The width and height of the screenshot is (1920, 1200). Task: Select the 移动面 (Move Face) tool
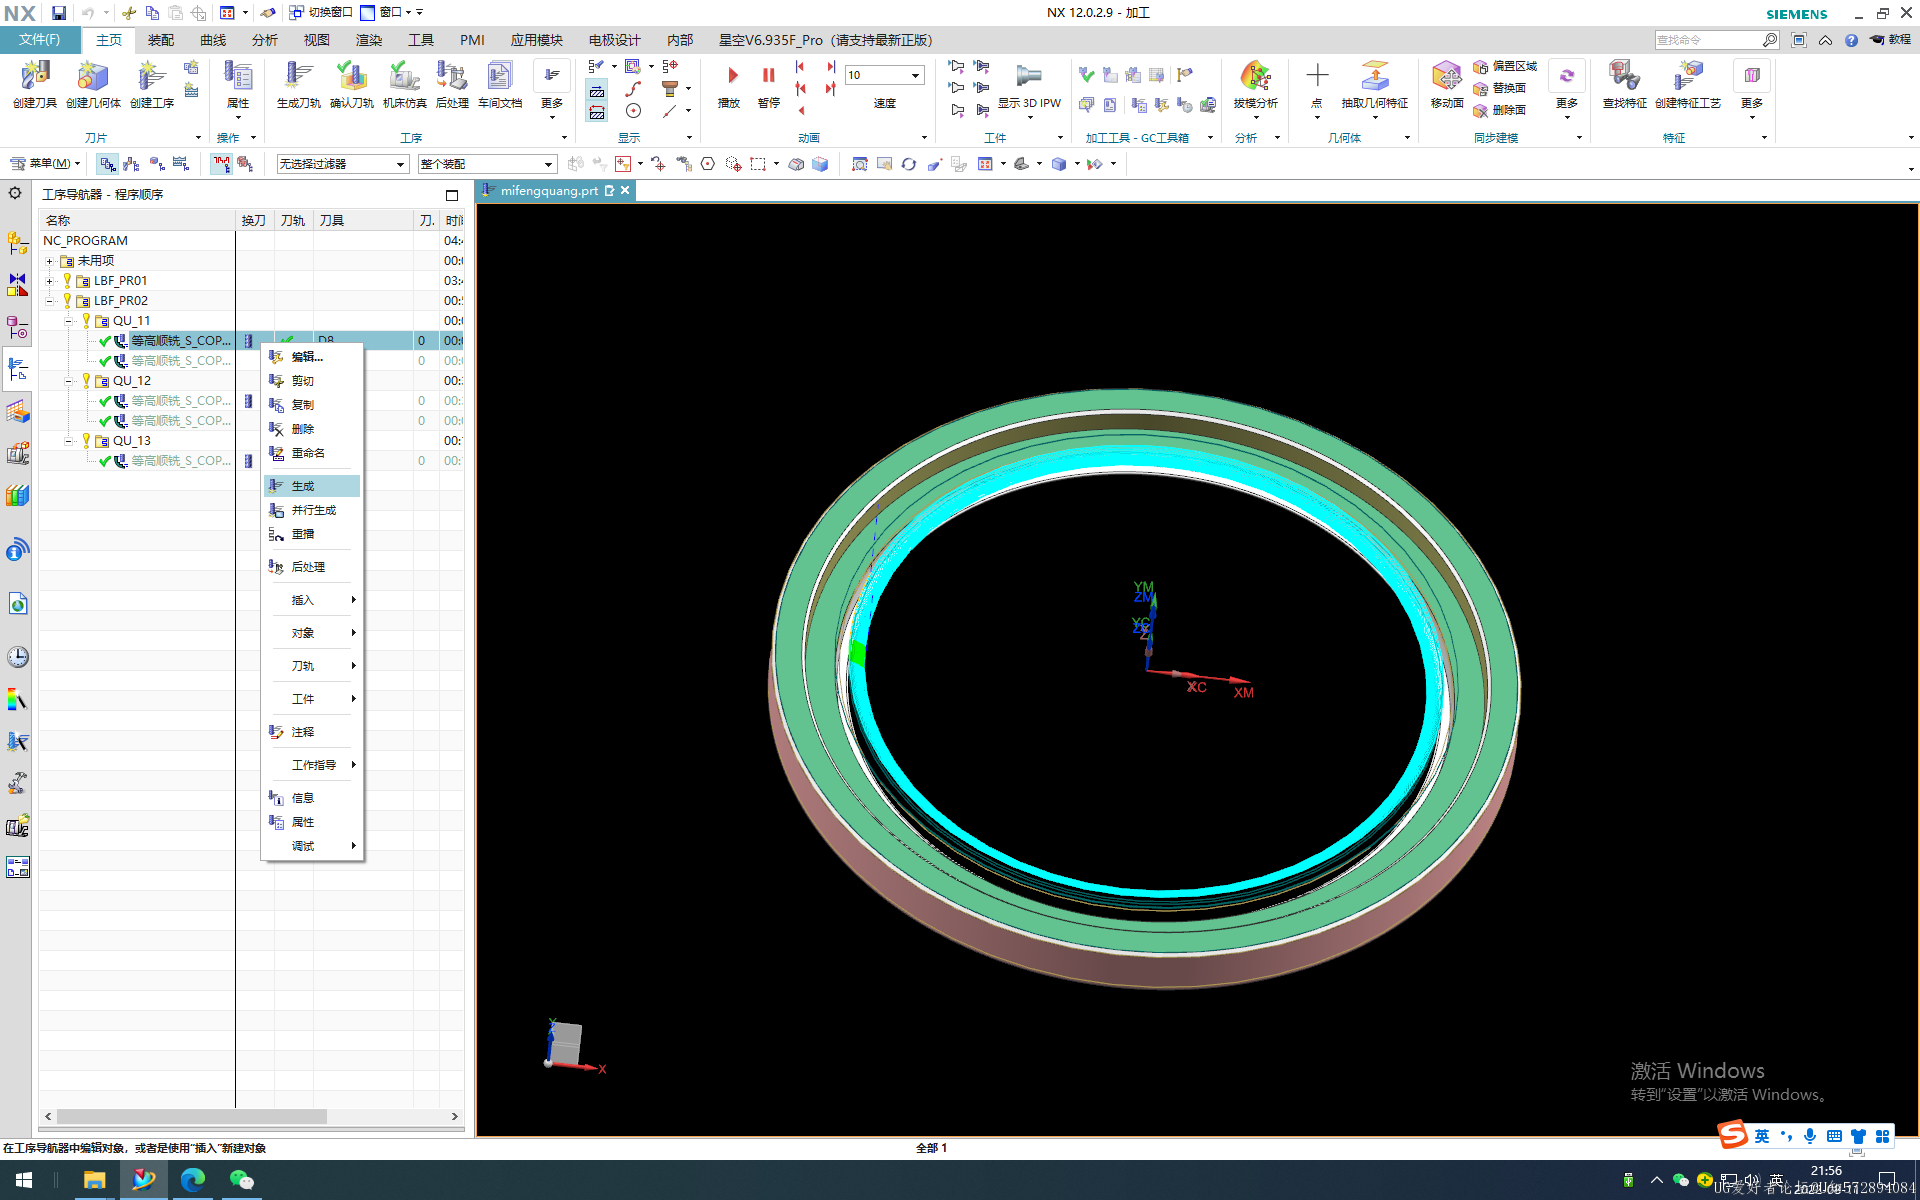tap(1447, 84)
